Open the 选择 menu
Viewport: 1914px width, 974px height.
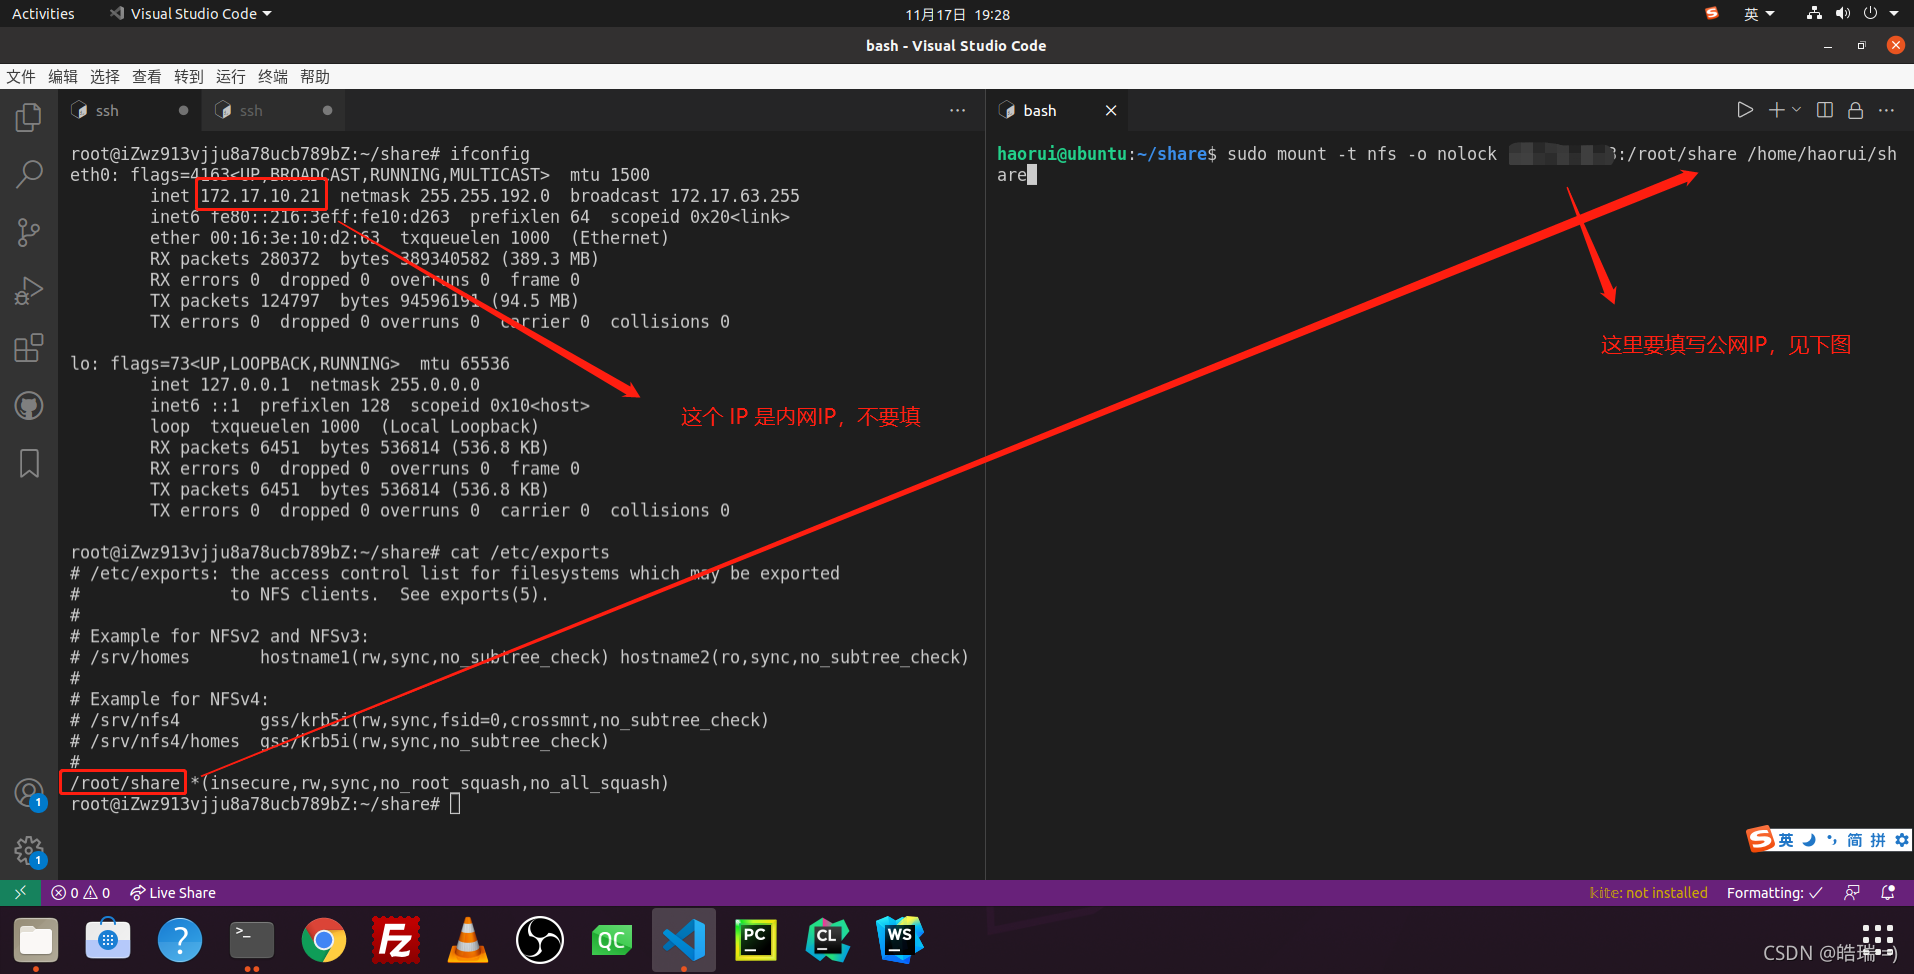coord(105,77)
